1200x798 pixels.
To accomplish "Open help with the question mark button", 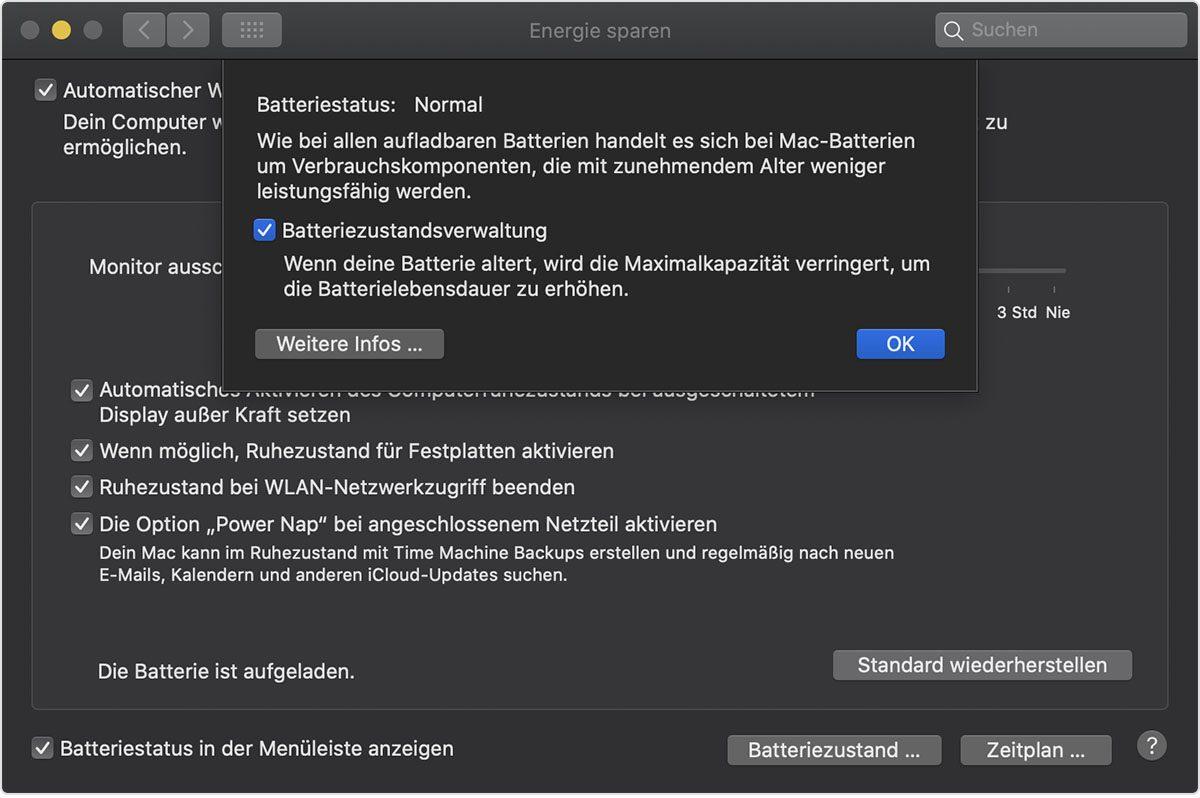I will [x=1152, y=745].
